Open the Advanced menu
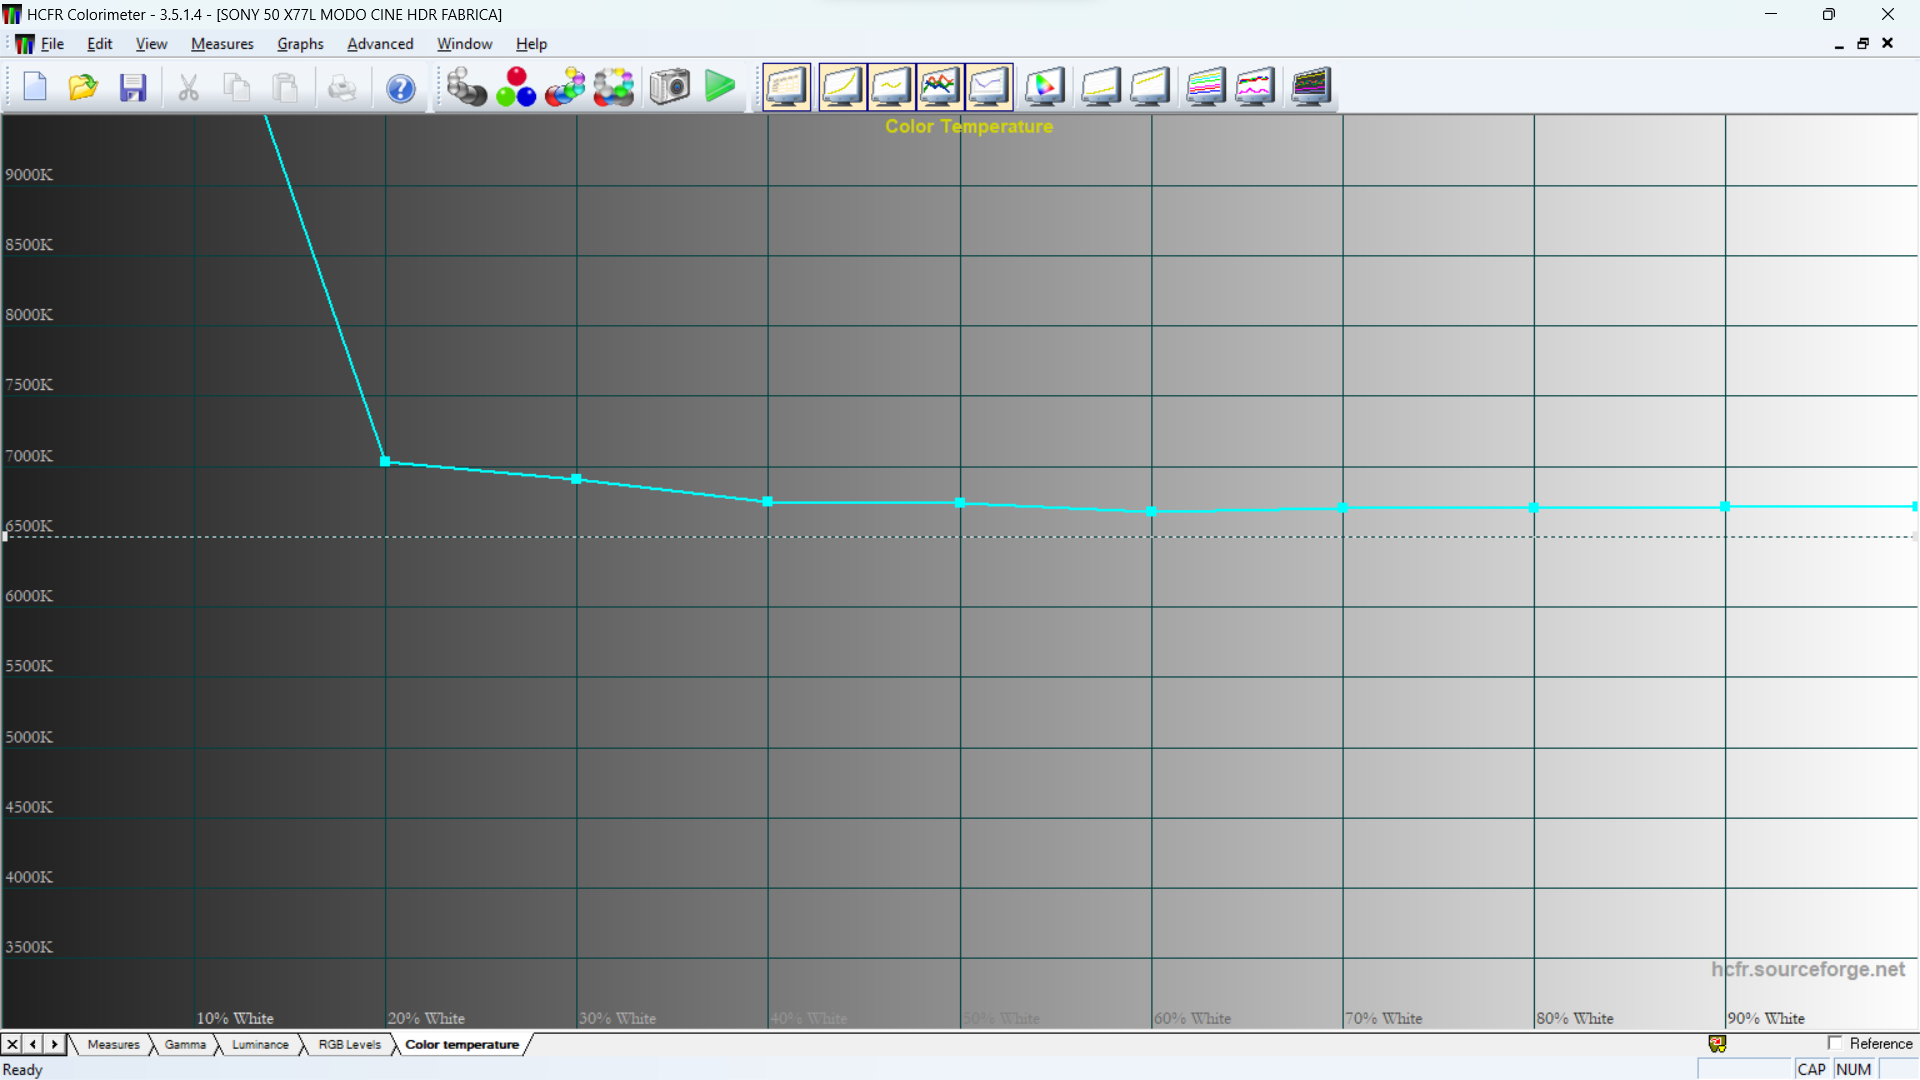 coord(380,44)
